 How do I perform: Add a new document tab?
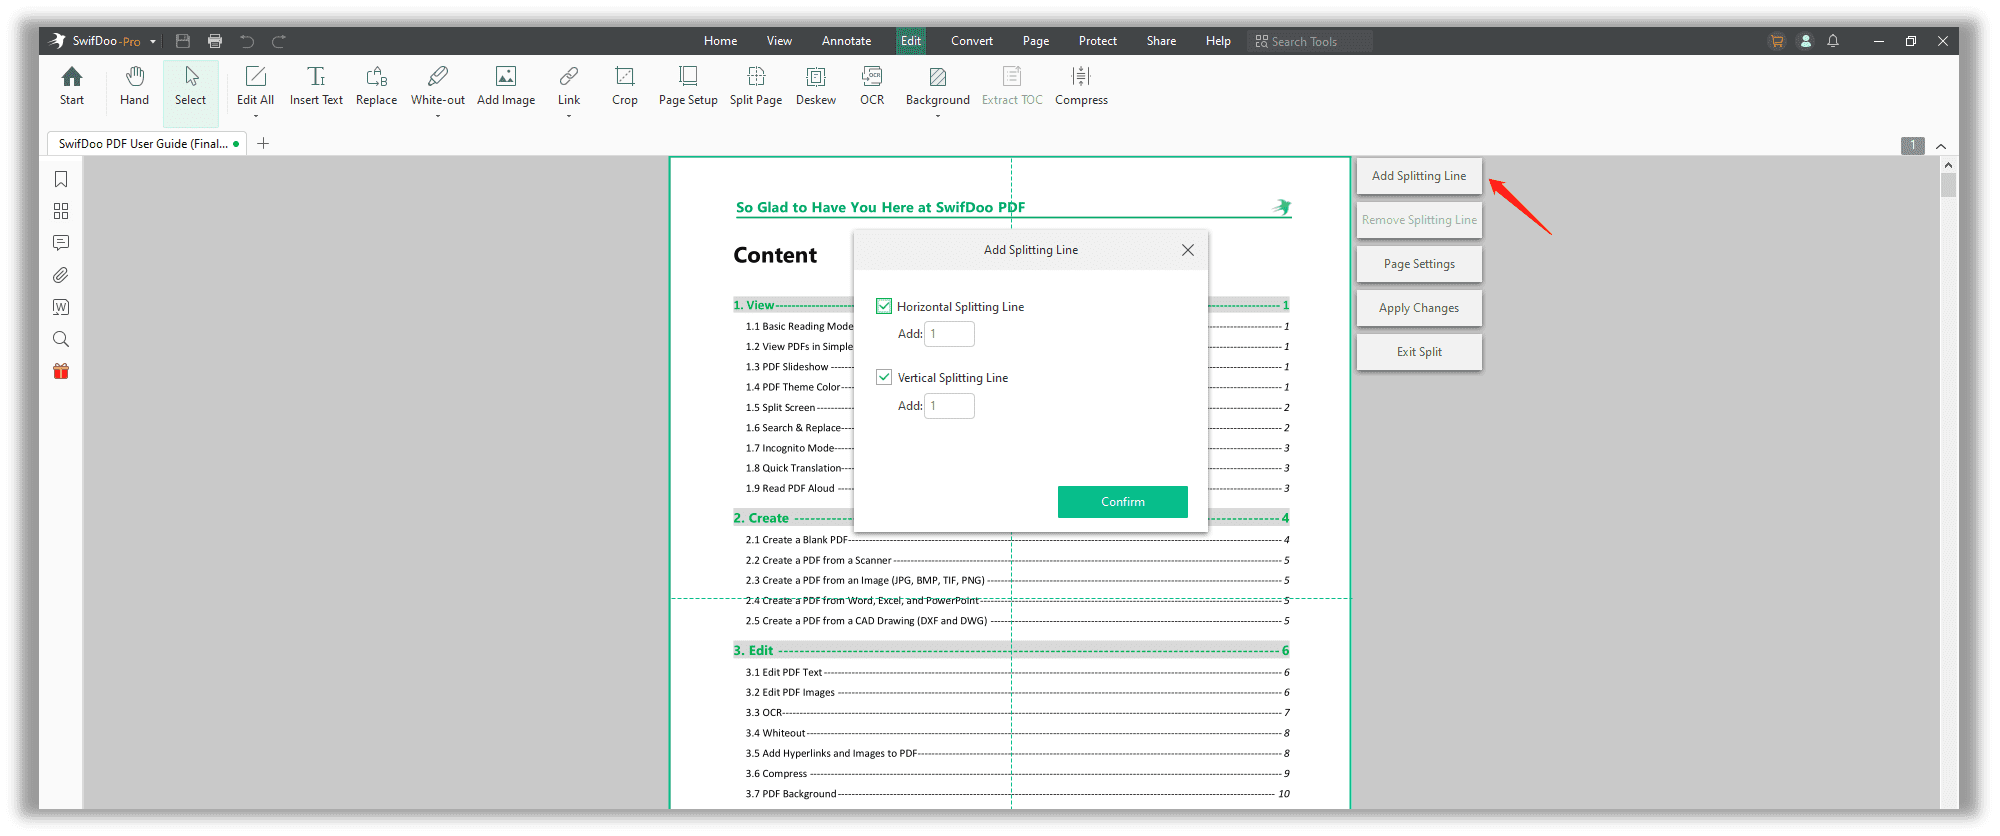(x=263, y=144)
